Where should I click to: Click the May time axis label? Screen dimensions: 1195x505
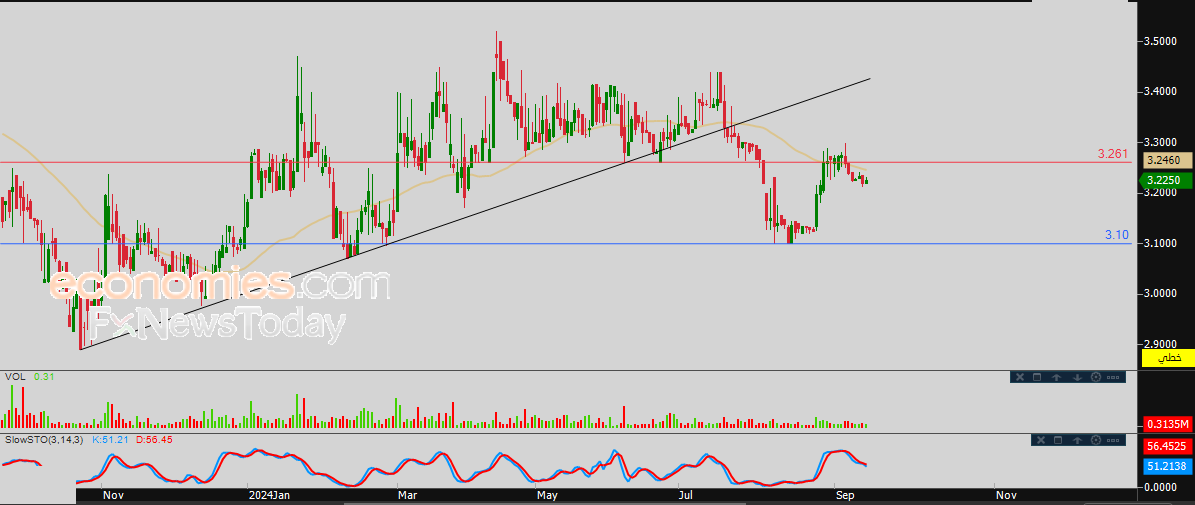click(547, 495)
